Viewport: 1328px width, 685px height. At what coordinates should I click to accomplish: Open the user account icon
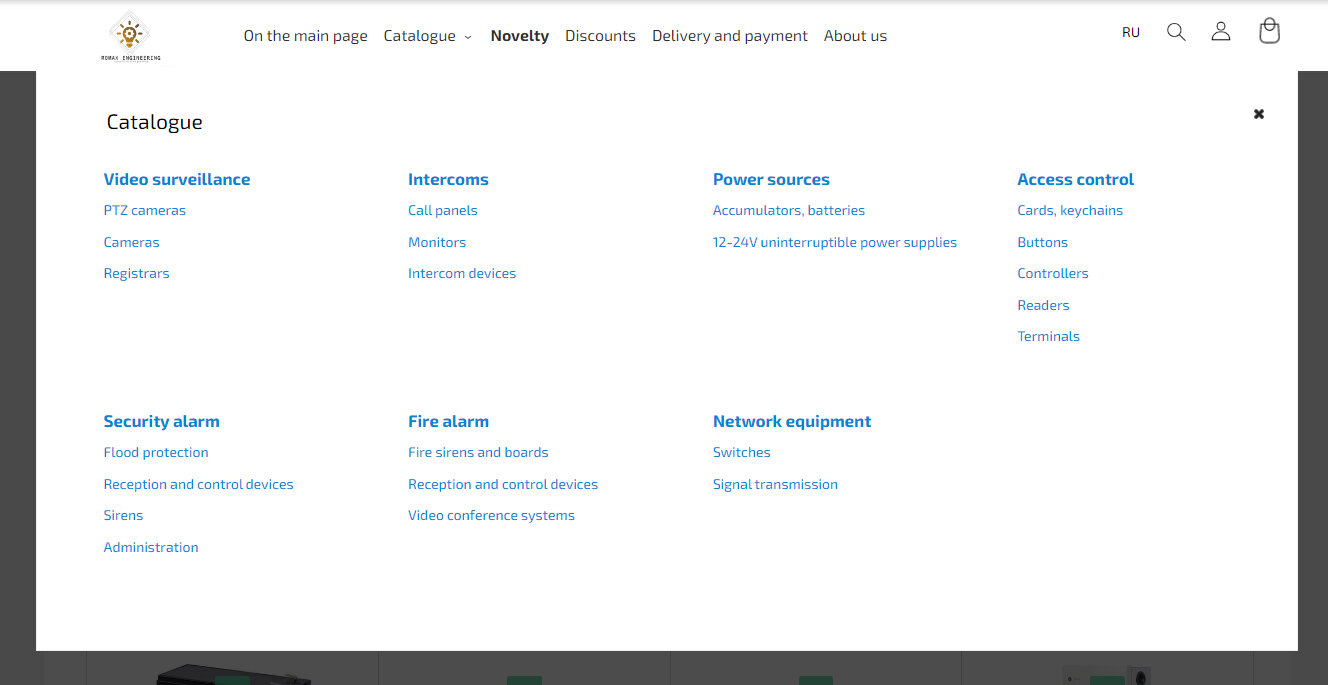pos(1220,32)
